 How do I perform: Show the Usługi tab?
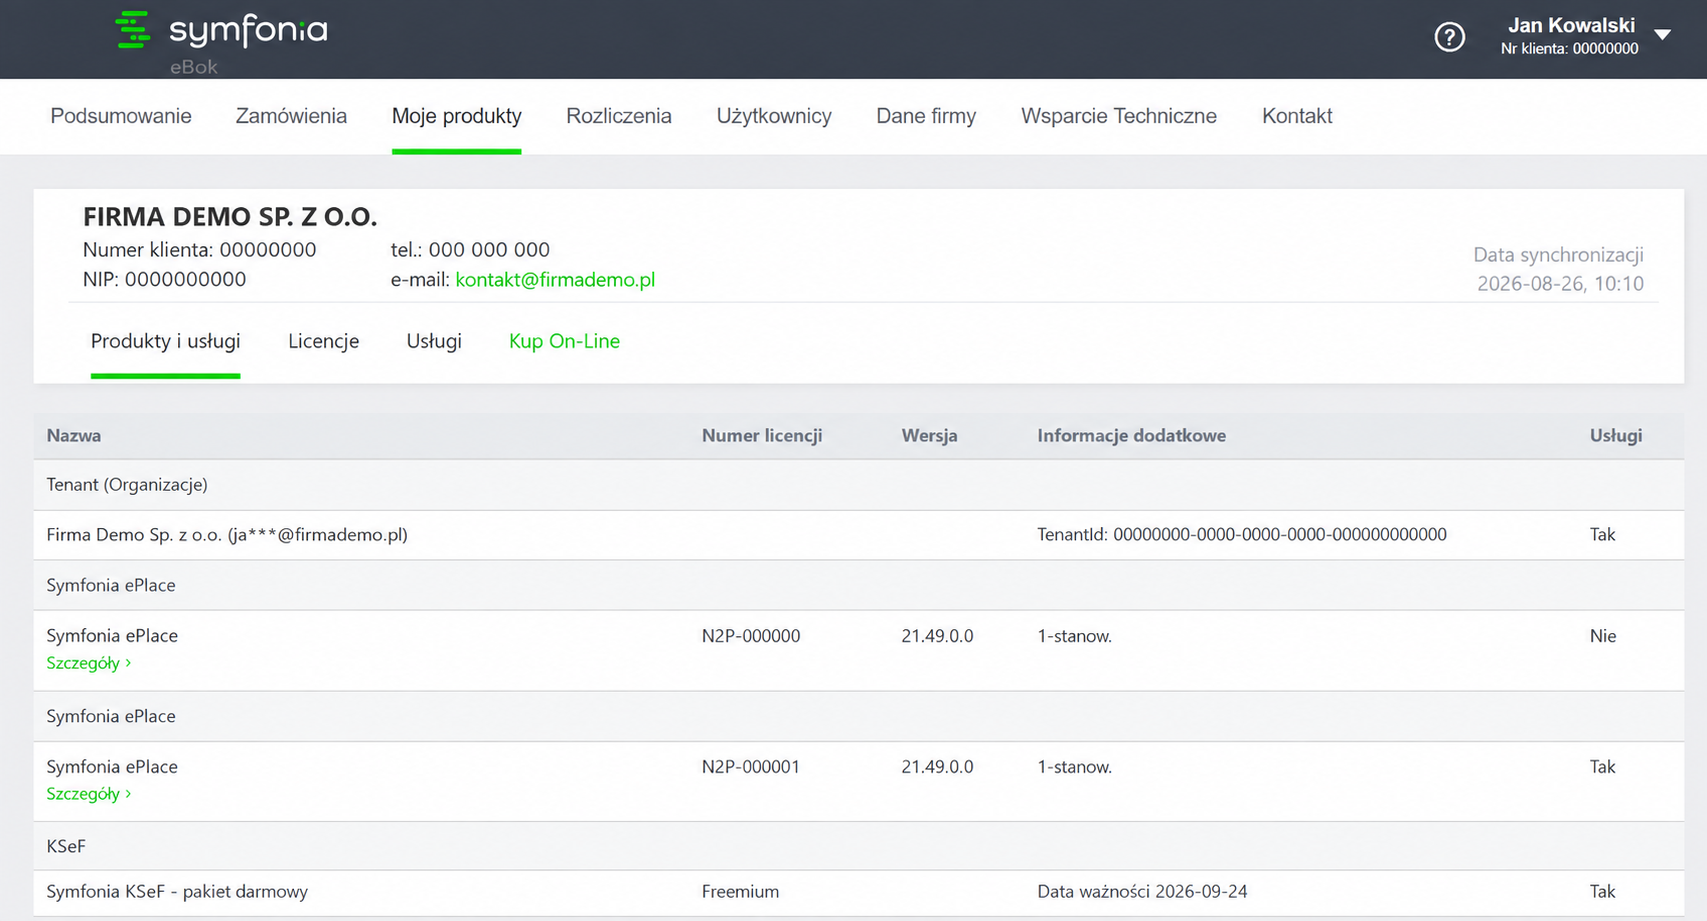[x=434, y=341]
